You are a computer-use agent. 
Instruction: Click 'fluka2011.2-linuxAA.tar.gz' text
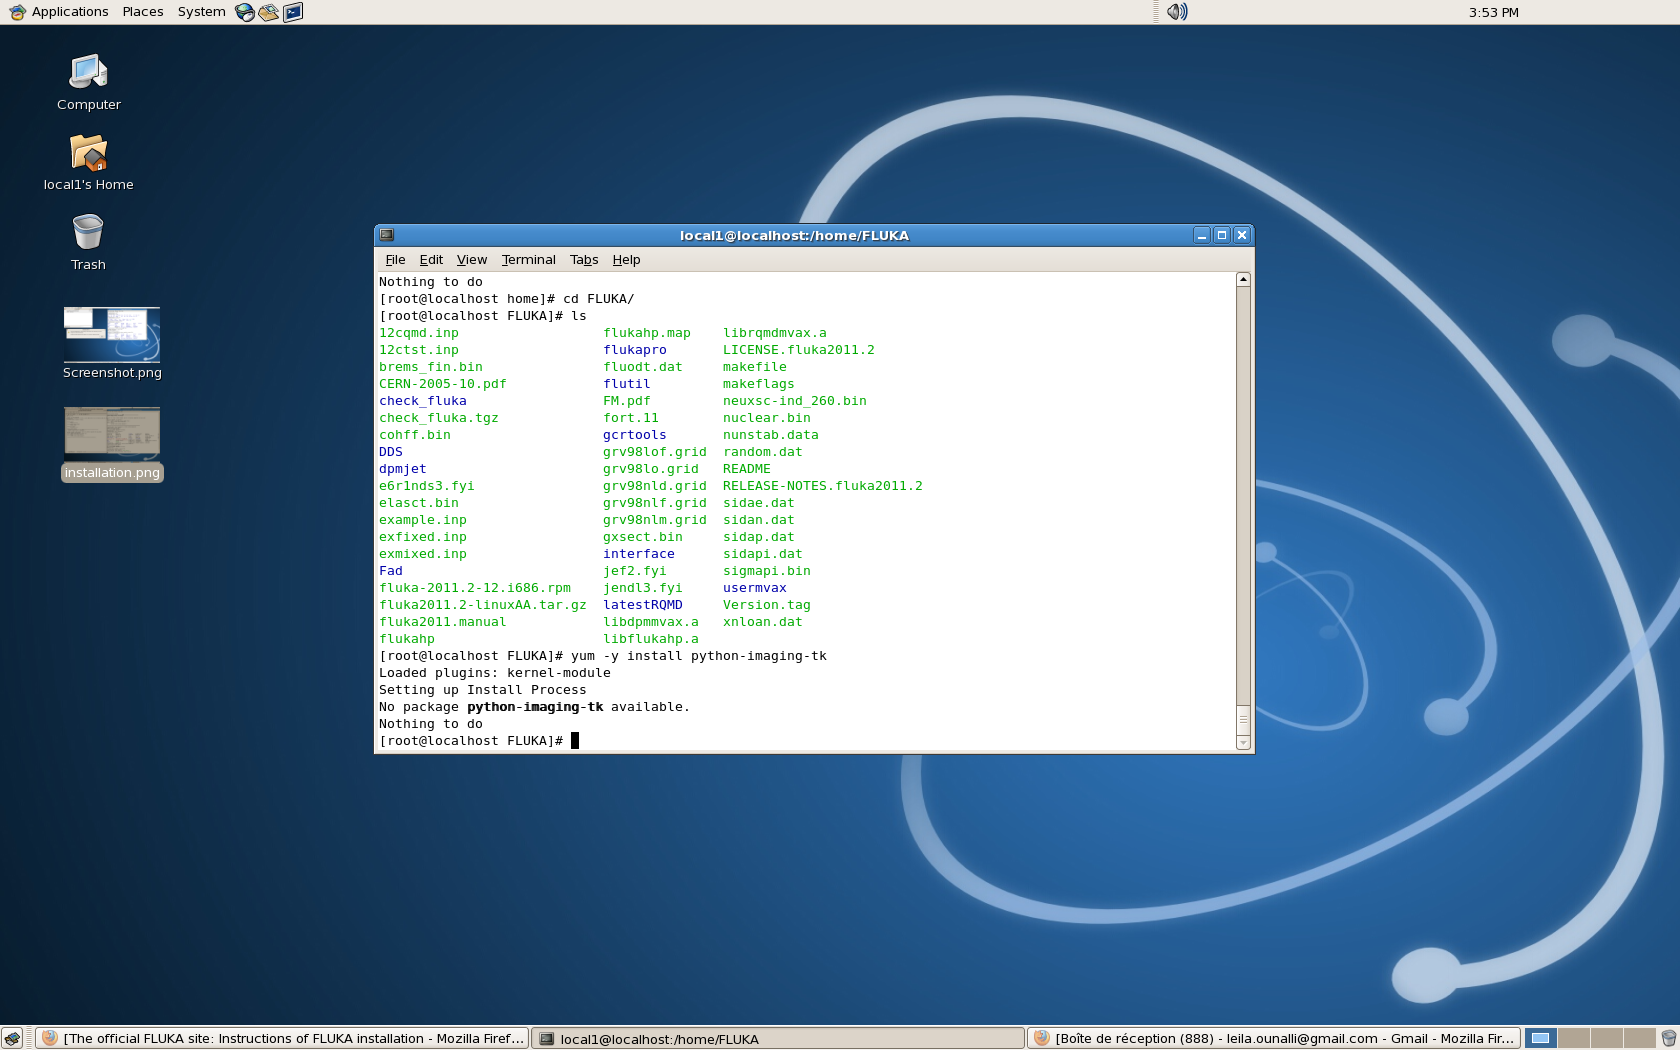(x=483, y=605)
